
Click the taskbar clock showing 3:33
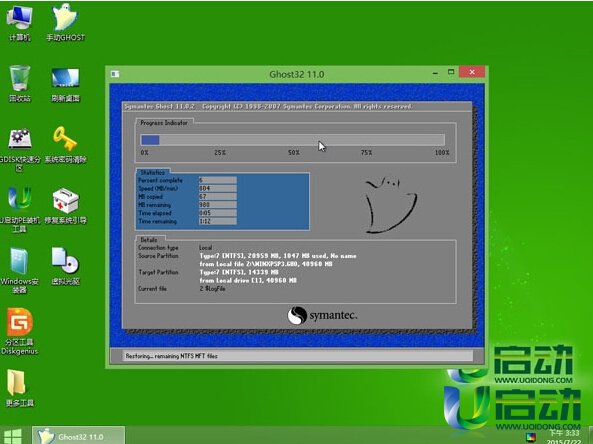564,437
